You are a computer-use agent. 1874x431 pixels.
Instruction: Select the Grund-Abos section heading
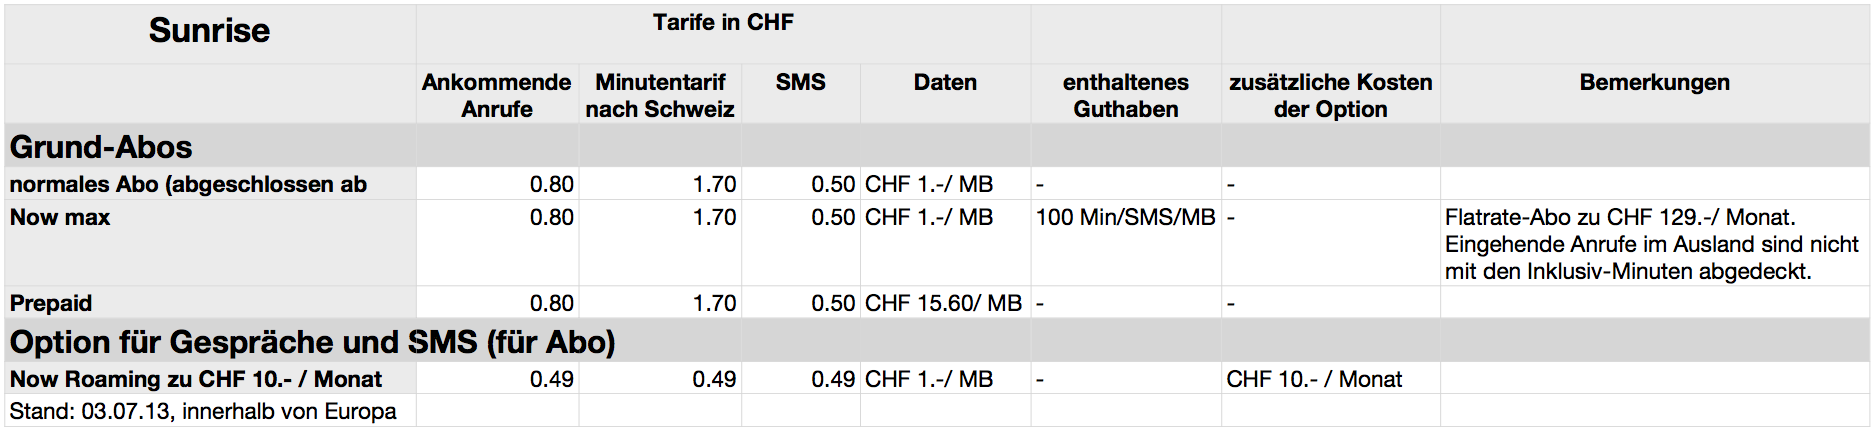[101, 147]
